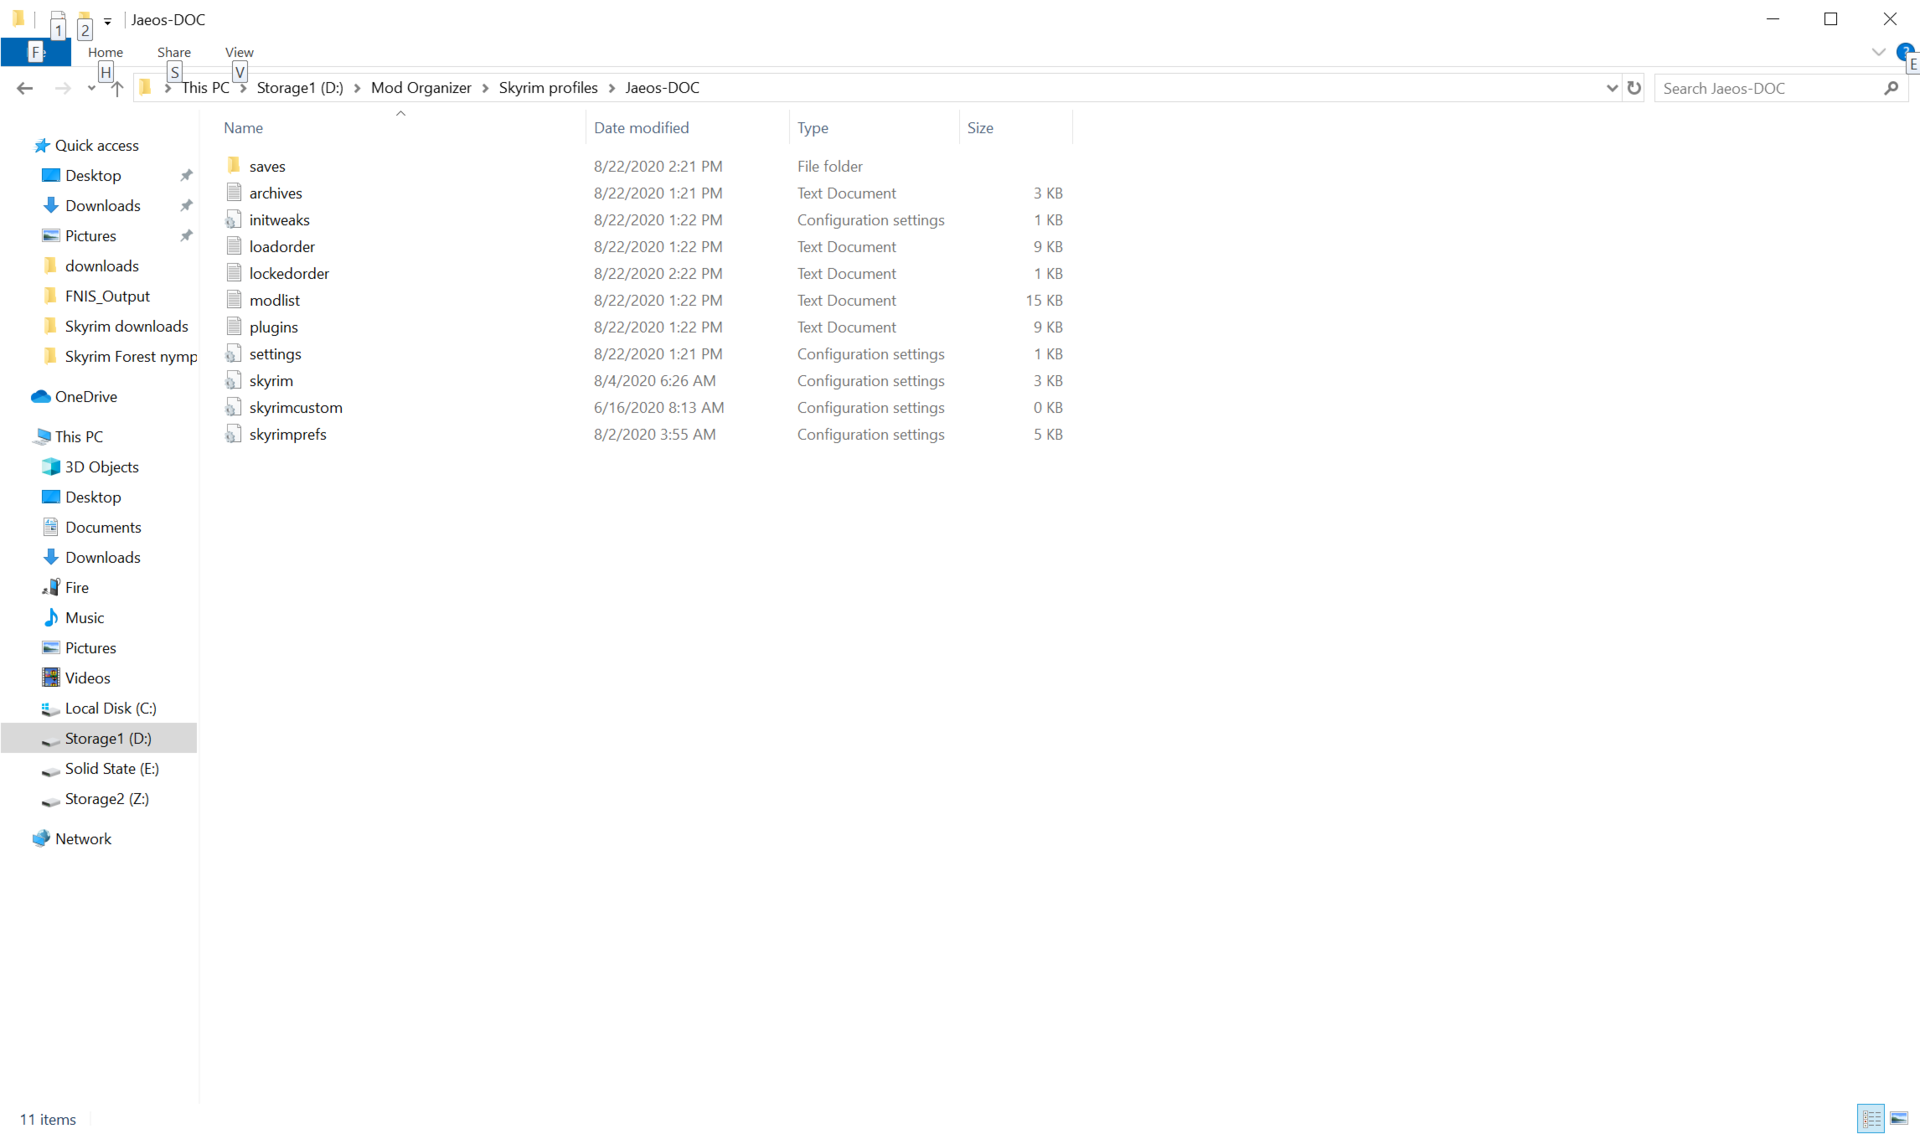The height and width of the screenshot is (1134, 1920).
Task: Open the Help icon
Action: [x=1904, y=52]
